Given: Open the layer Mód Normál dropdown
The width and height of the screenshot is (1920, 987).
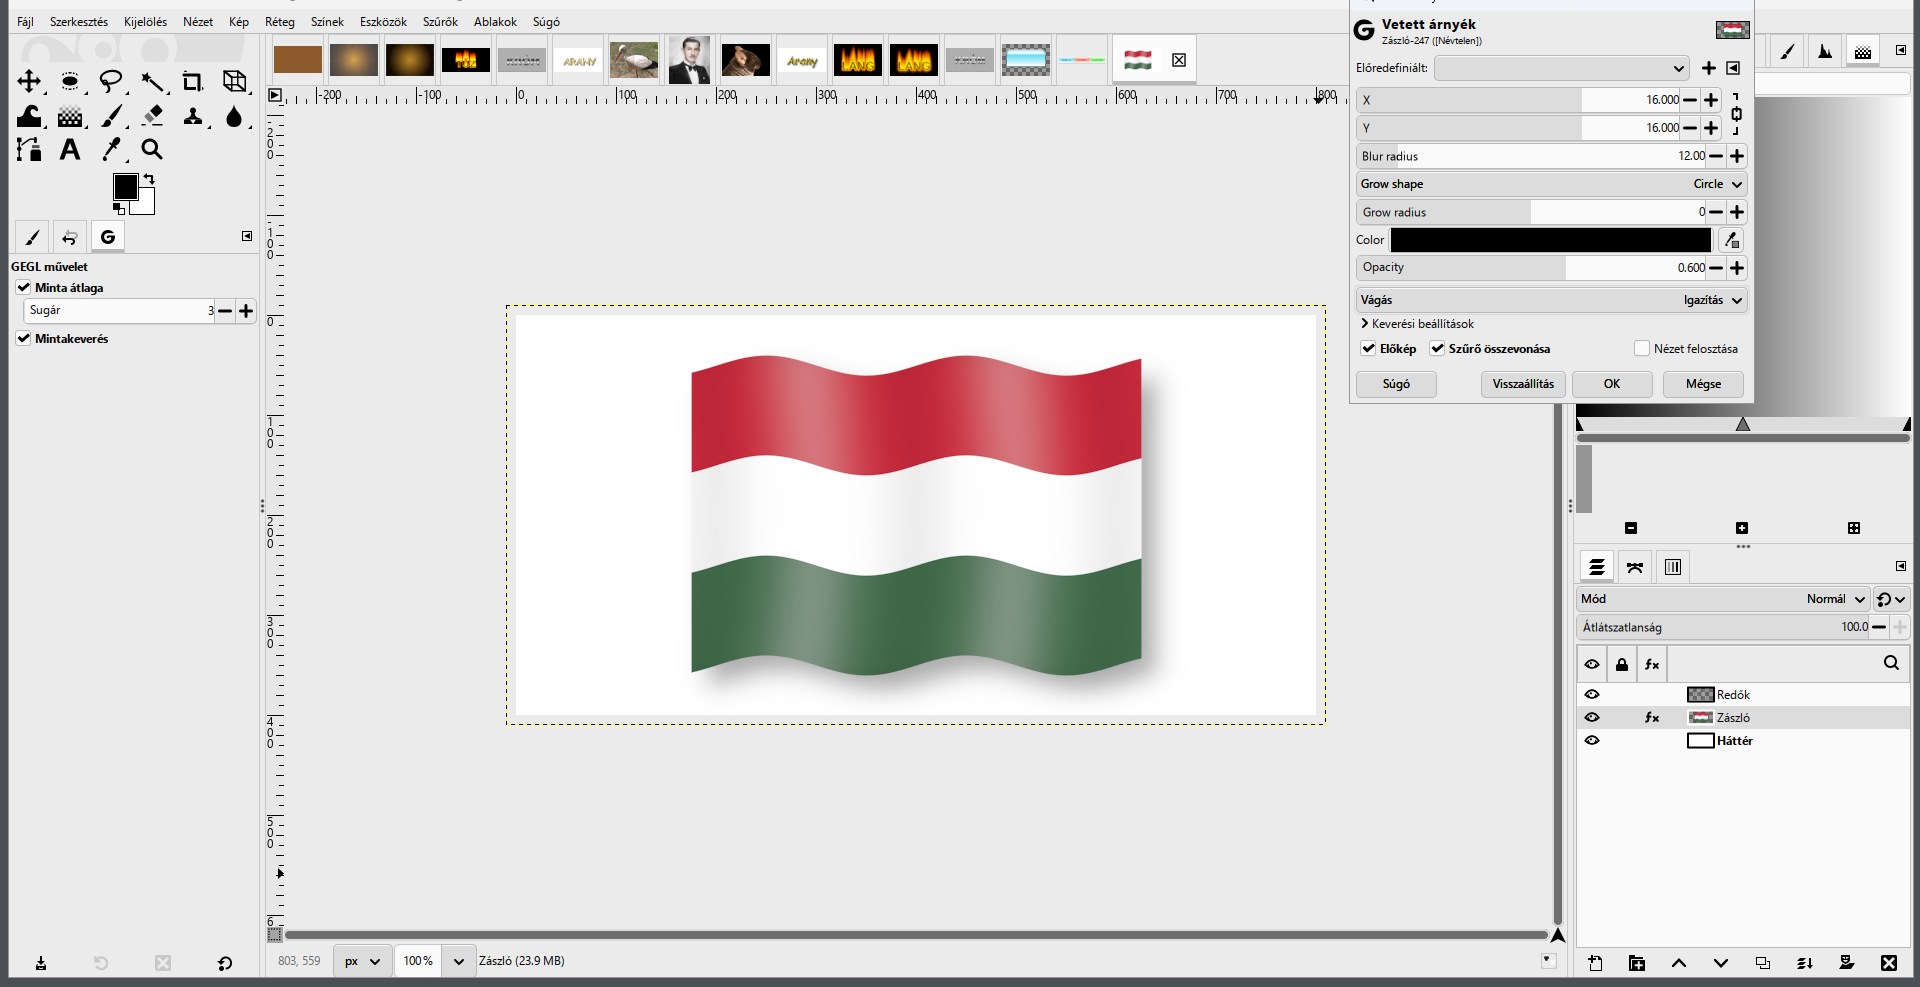Looking at the screenshot, I should pos(1723,599).
